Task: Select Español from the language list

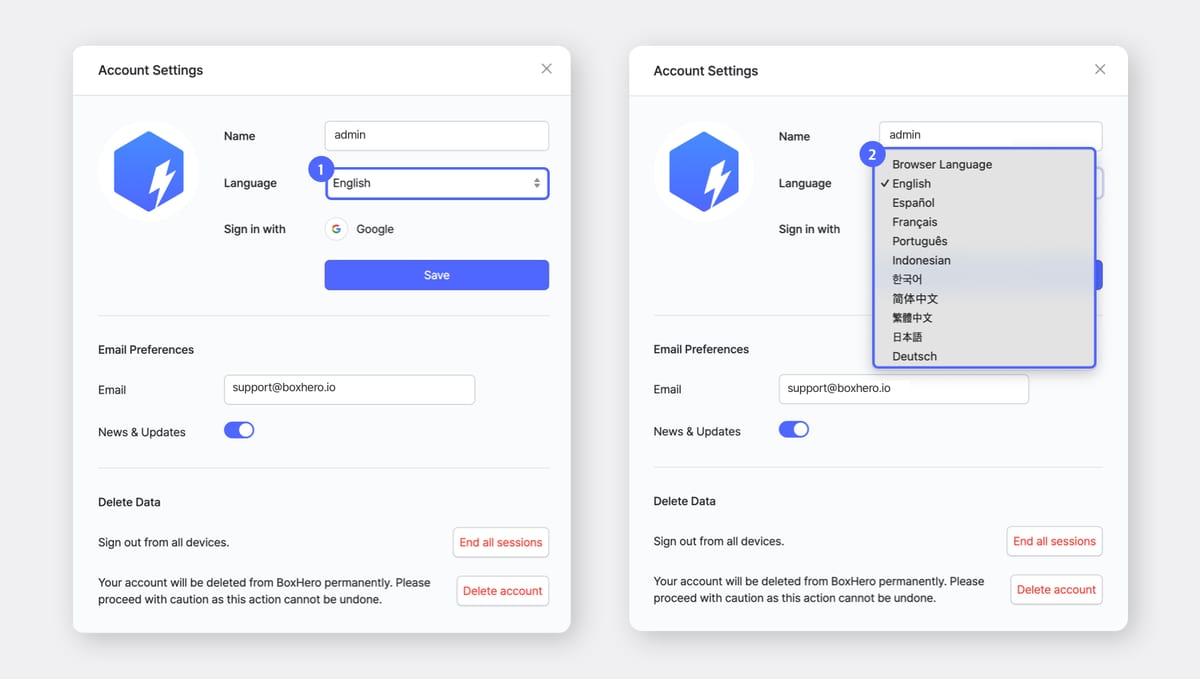Action: [913, 203]
